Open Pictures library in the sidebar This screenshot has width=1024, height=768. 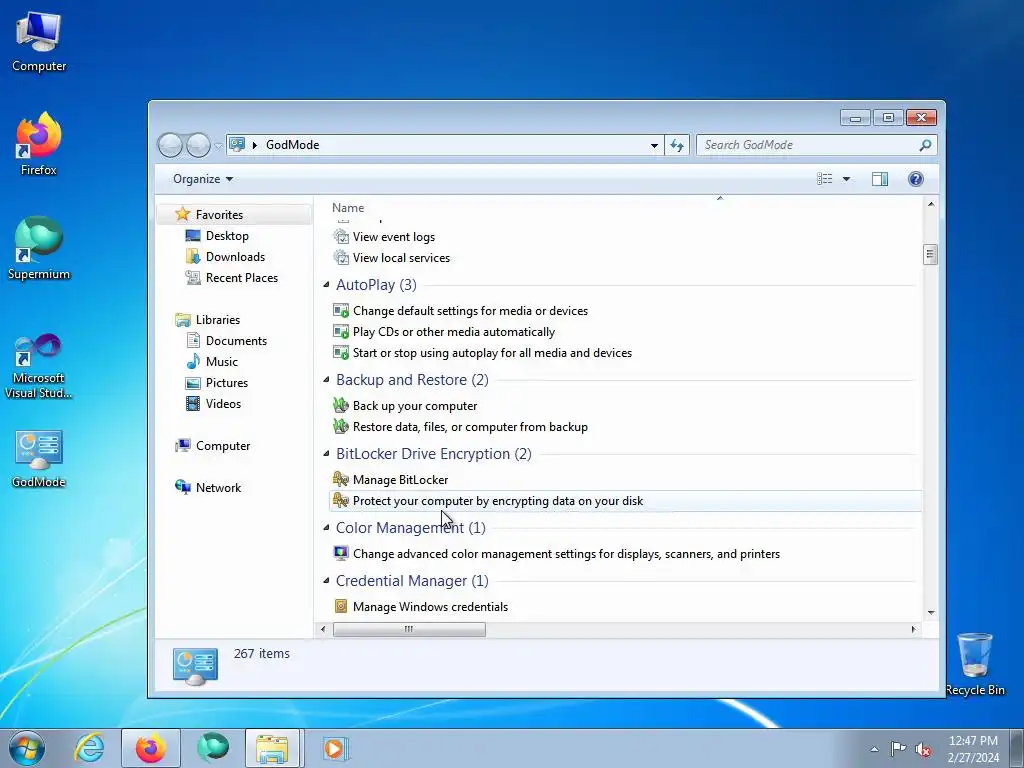227,383
